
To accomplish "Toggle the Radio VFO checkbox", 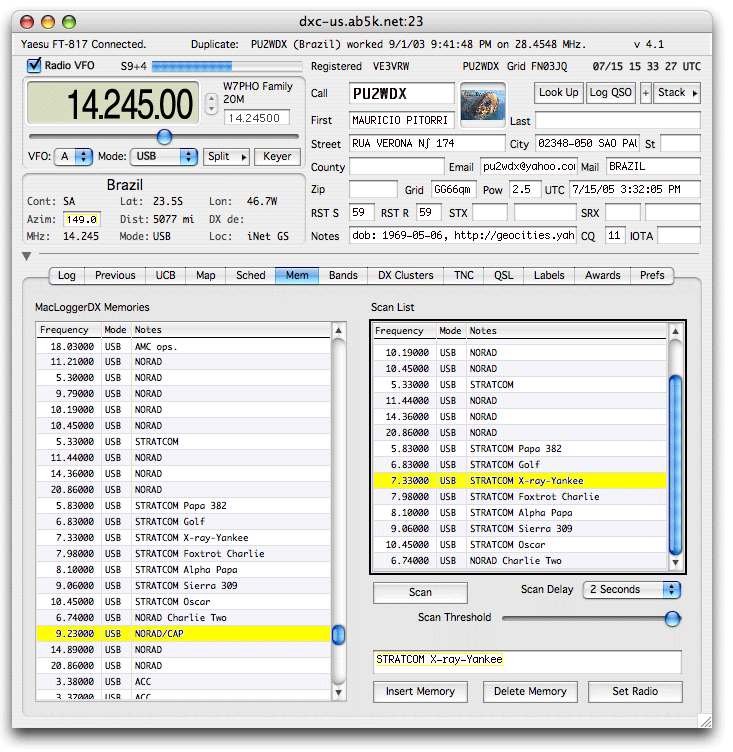I will tap(34, 66).
